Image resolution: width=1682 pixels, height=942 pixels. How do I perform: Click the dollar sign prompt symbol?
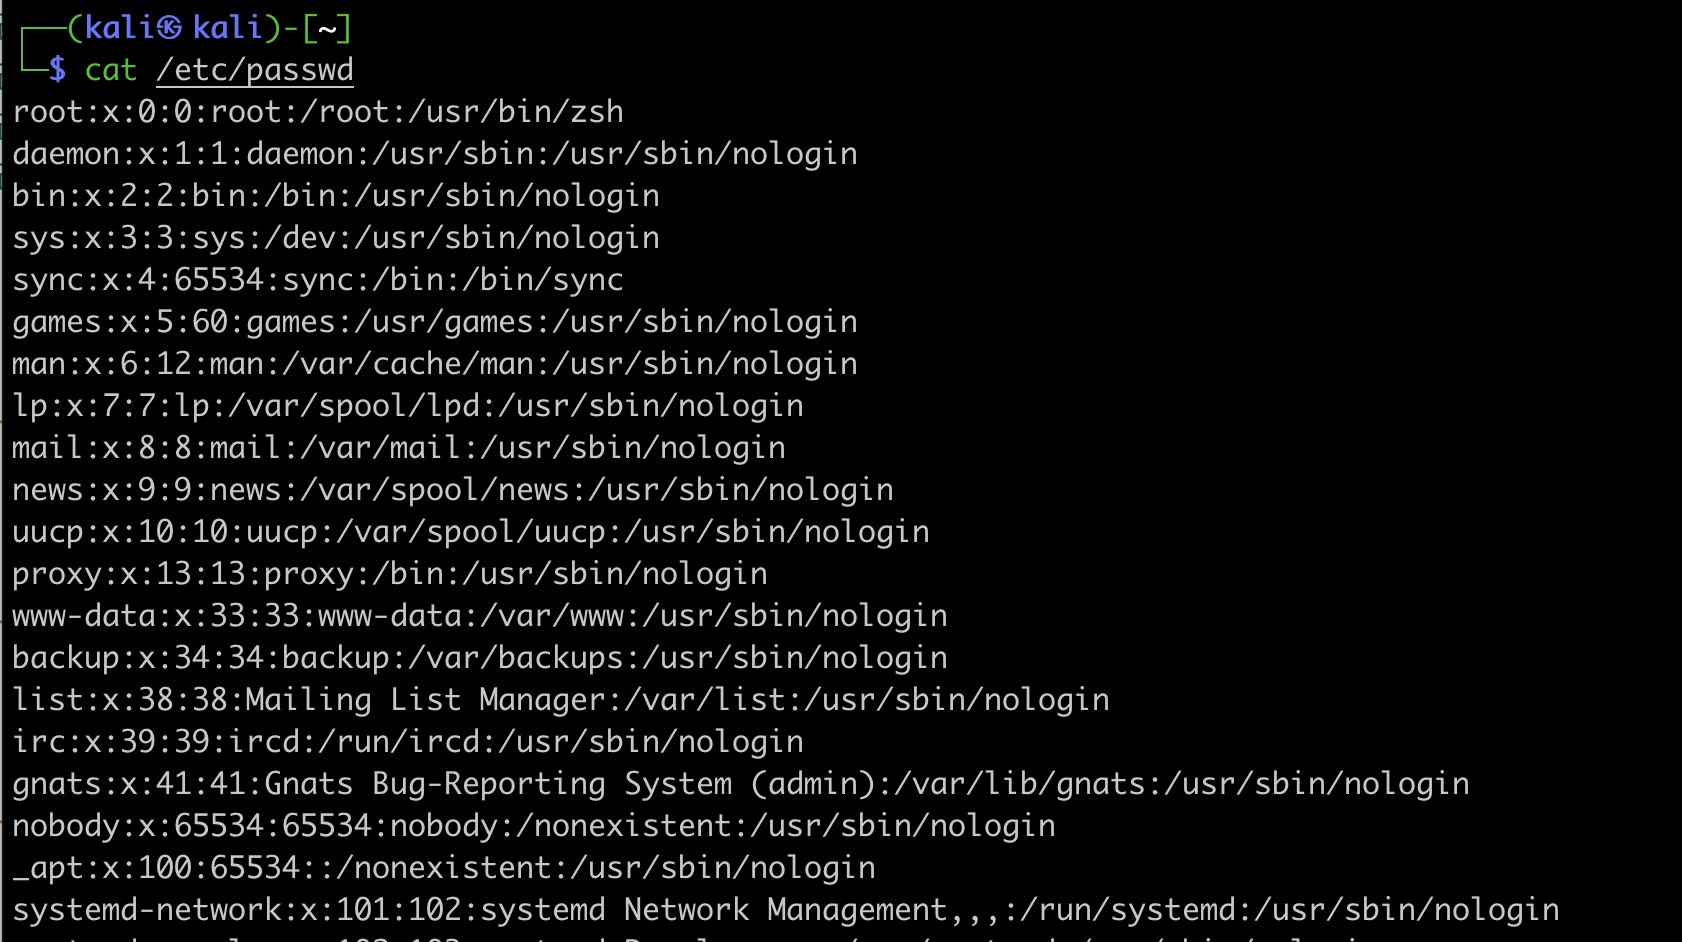[x=58, y=70]
